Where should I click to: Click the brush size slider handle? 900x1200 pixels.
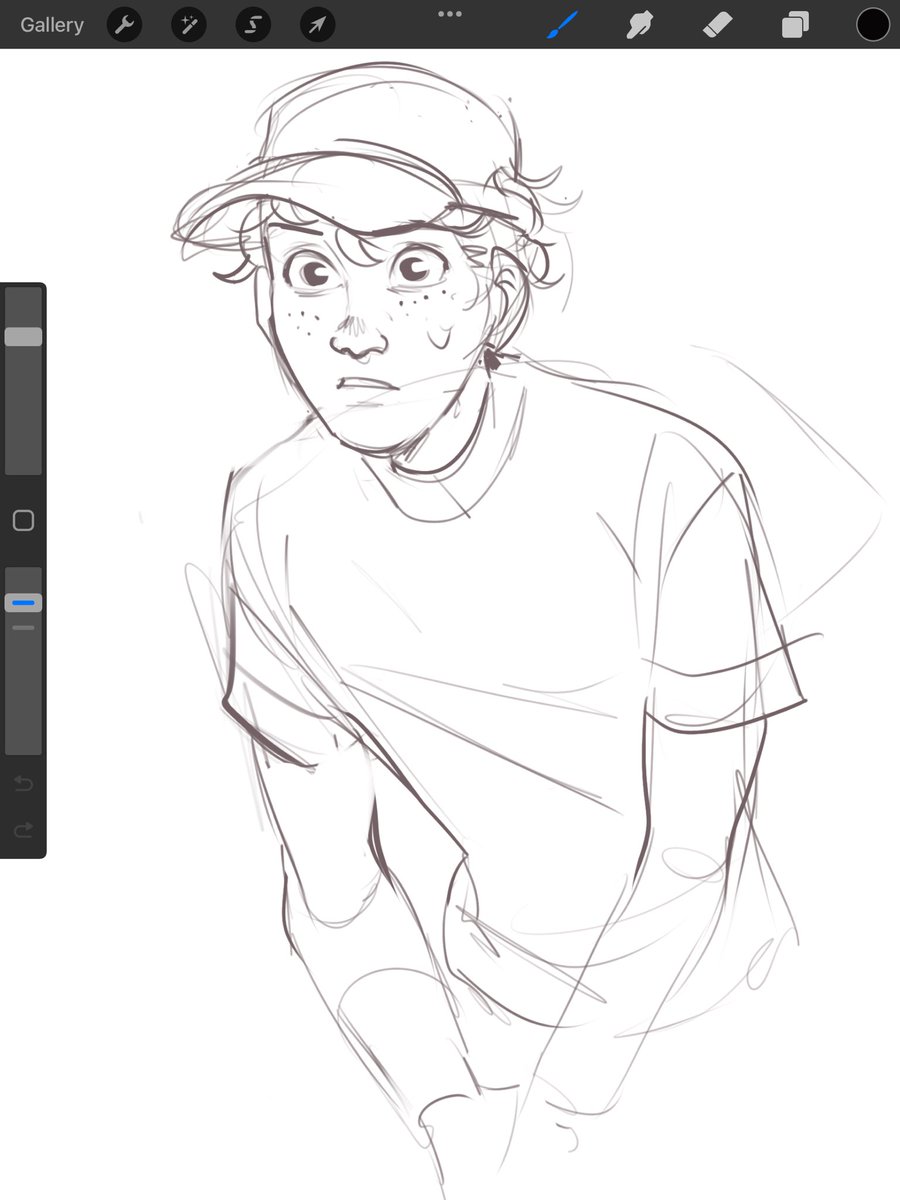pos(23,337)
